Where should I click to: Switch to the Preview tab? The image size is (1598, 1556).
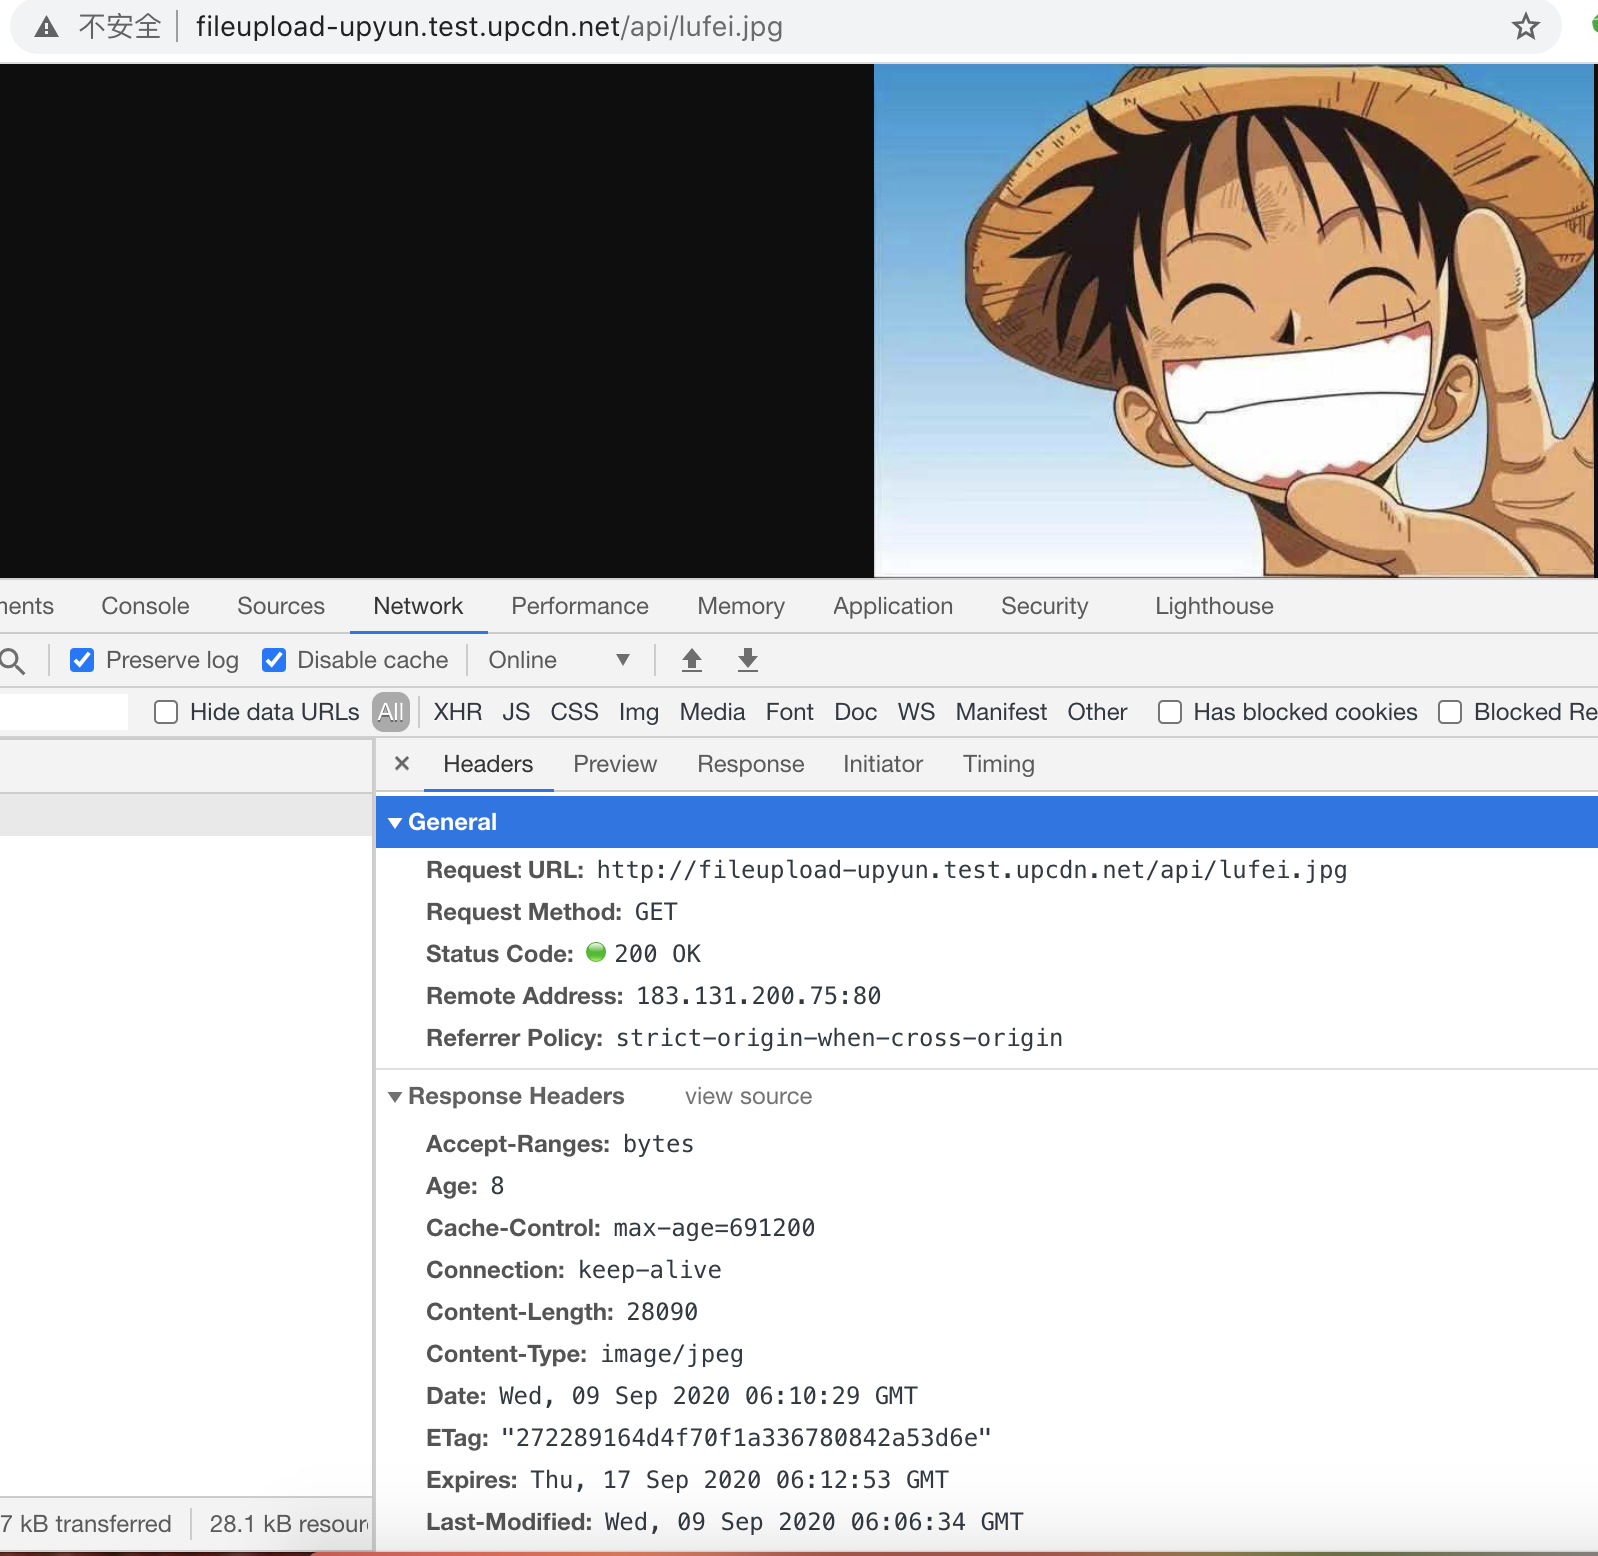[x=615, y=764]
